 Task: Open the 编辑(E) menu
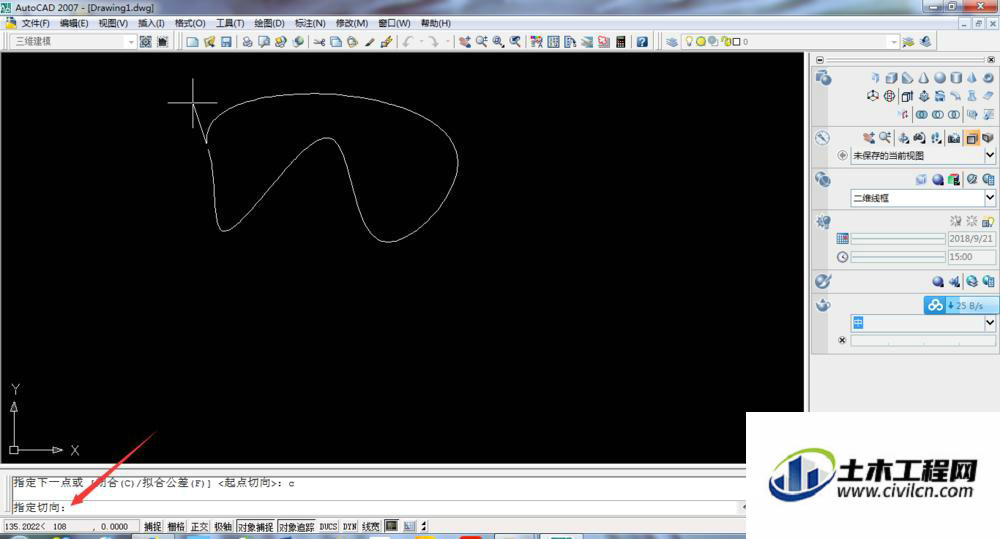74,23
